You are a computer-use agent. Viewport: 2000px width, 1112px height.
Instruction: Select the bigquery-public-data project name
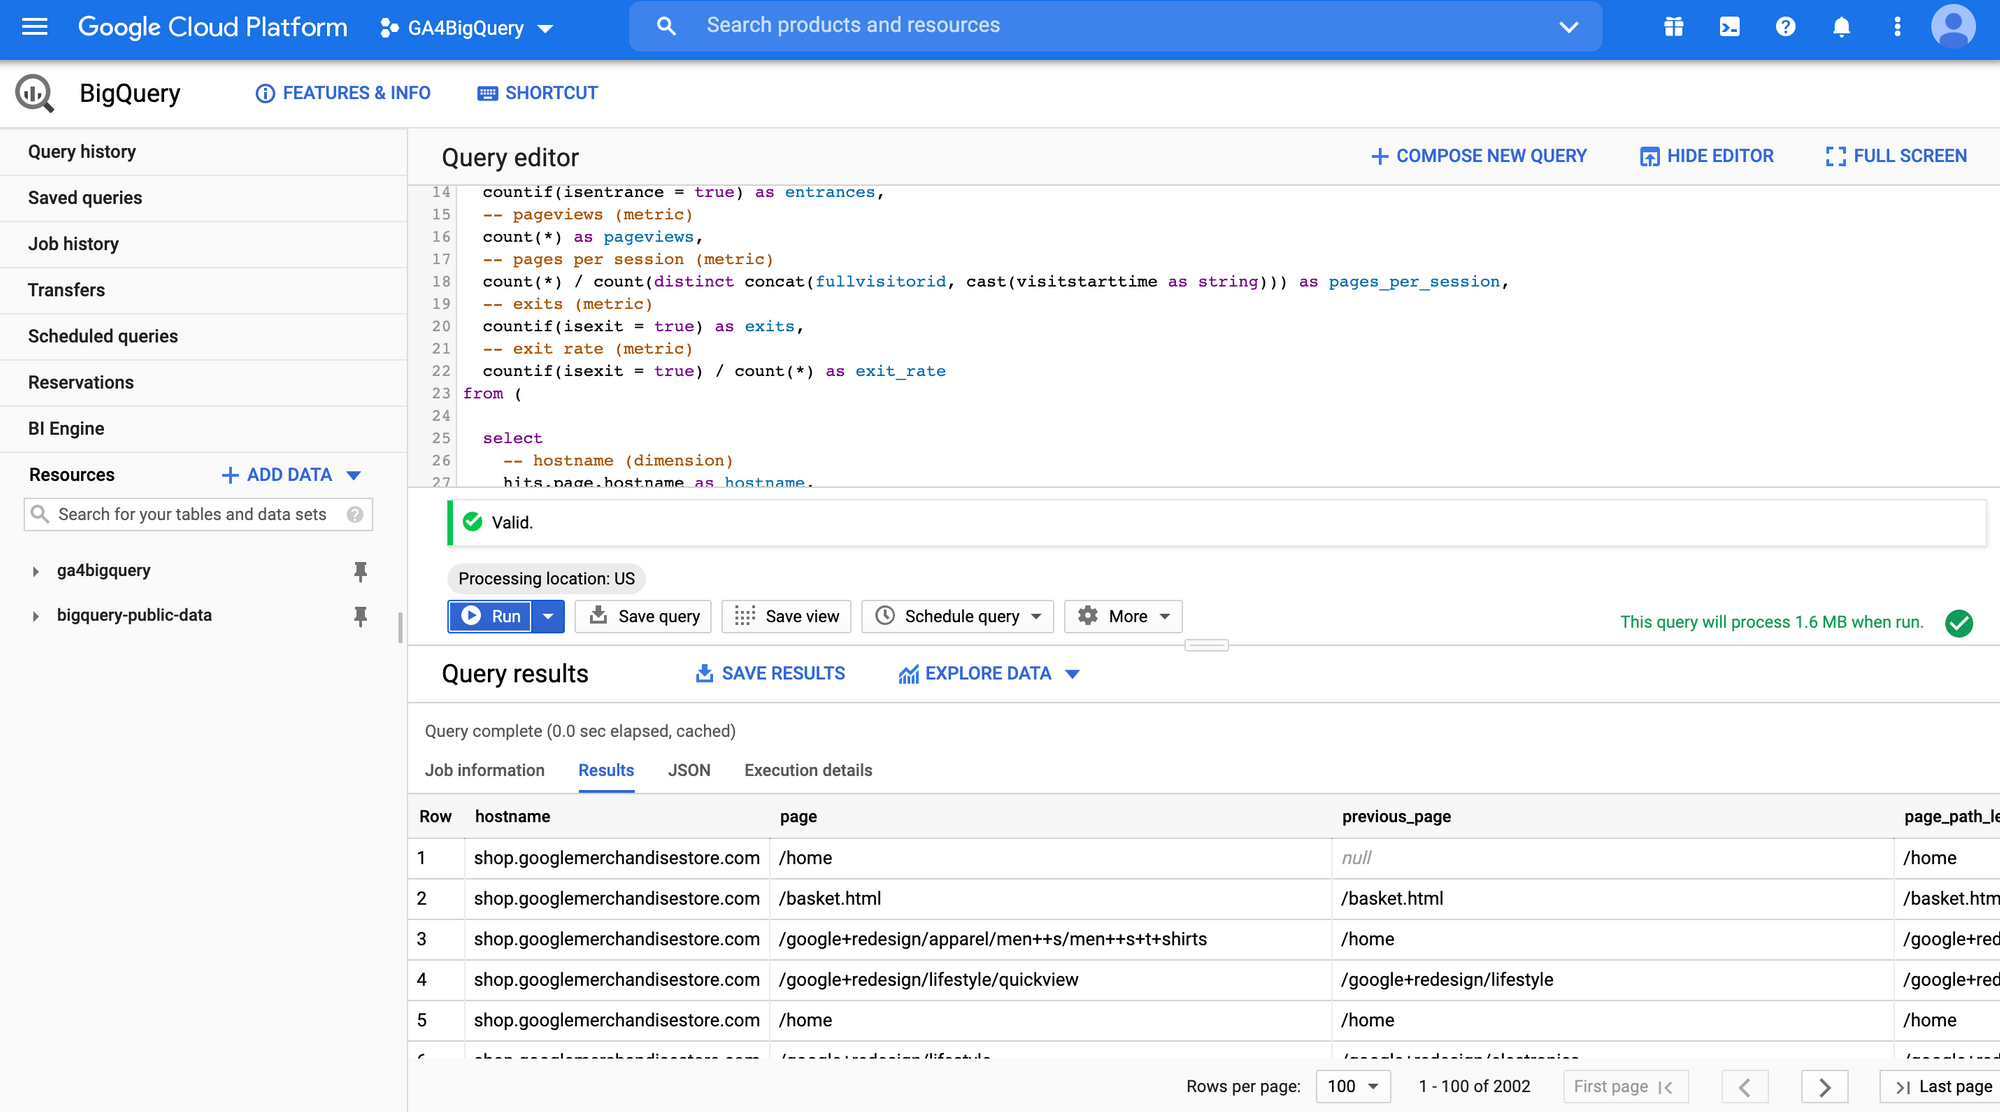click(134, 615)
